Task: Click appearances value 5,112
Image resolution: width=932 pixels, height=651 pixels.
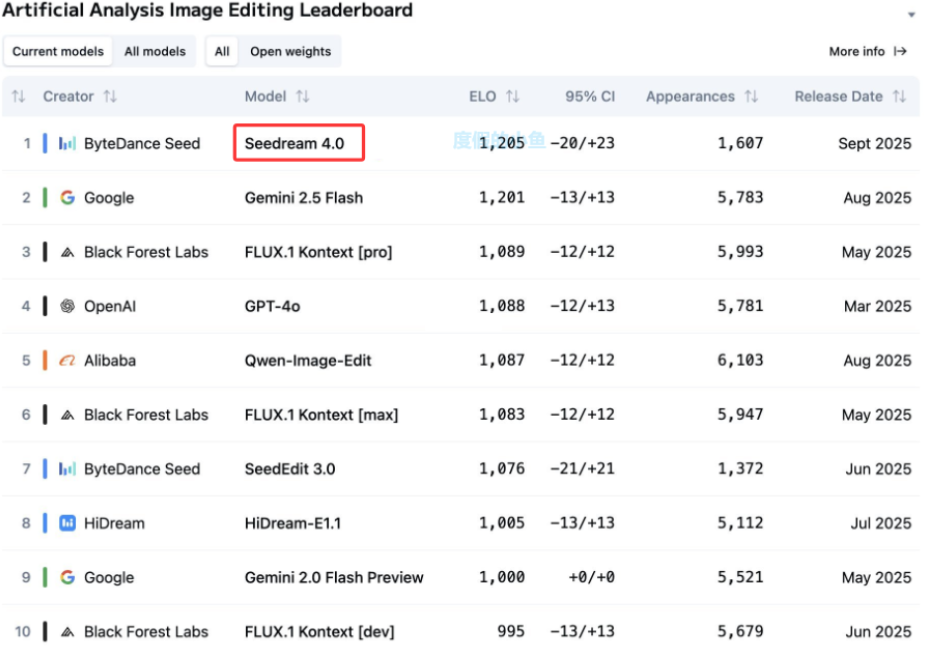Action: [740, 523]
